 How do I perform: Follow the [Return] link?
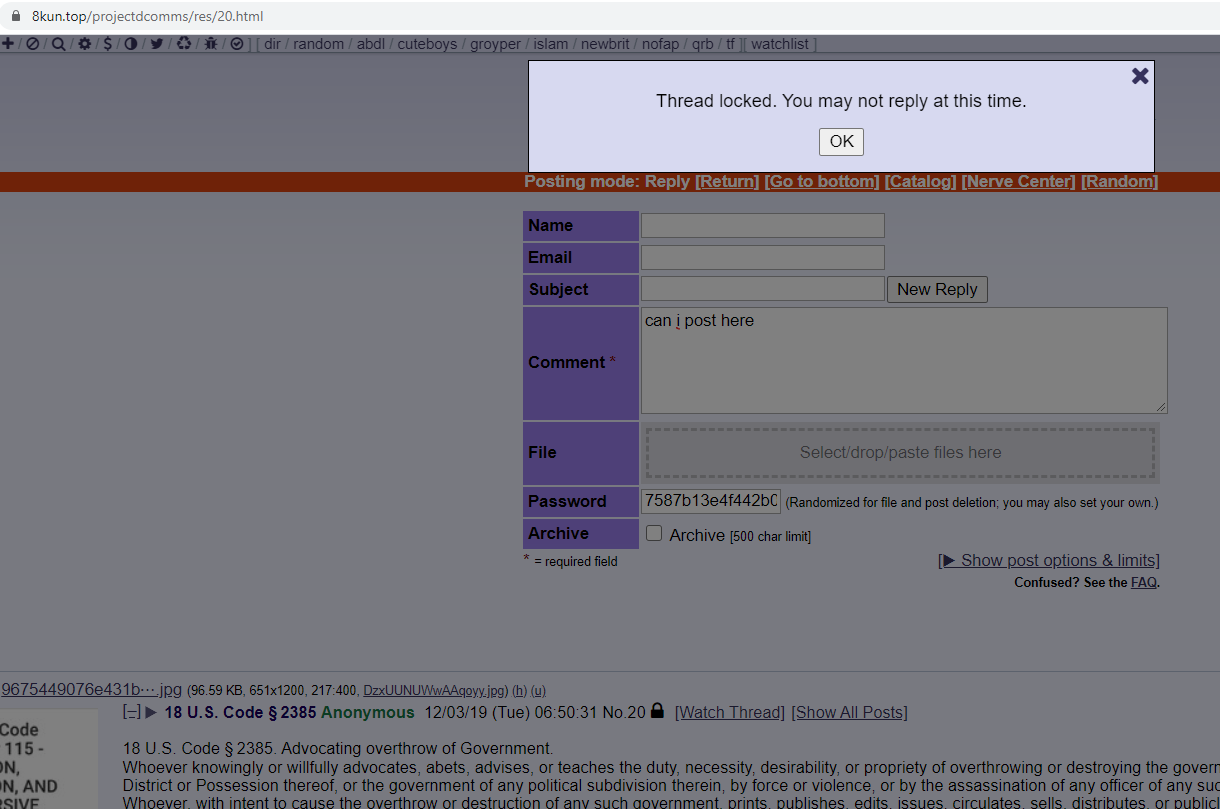pyautogui.click(x=727, y=181)
